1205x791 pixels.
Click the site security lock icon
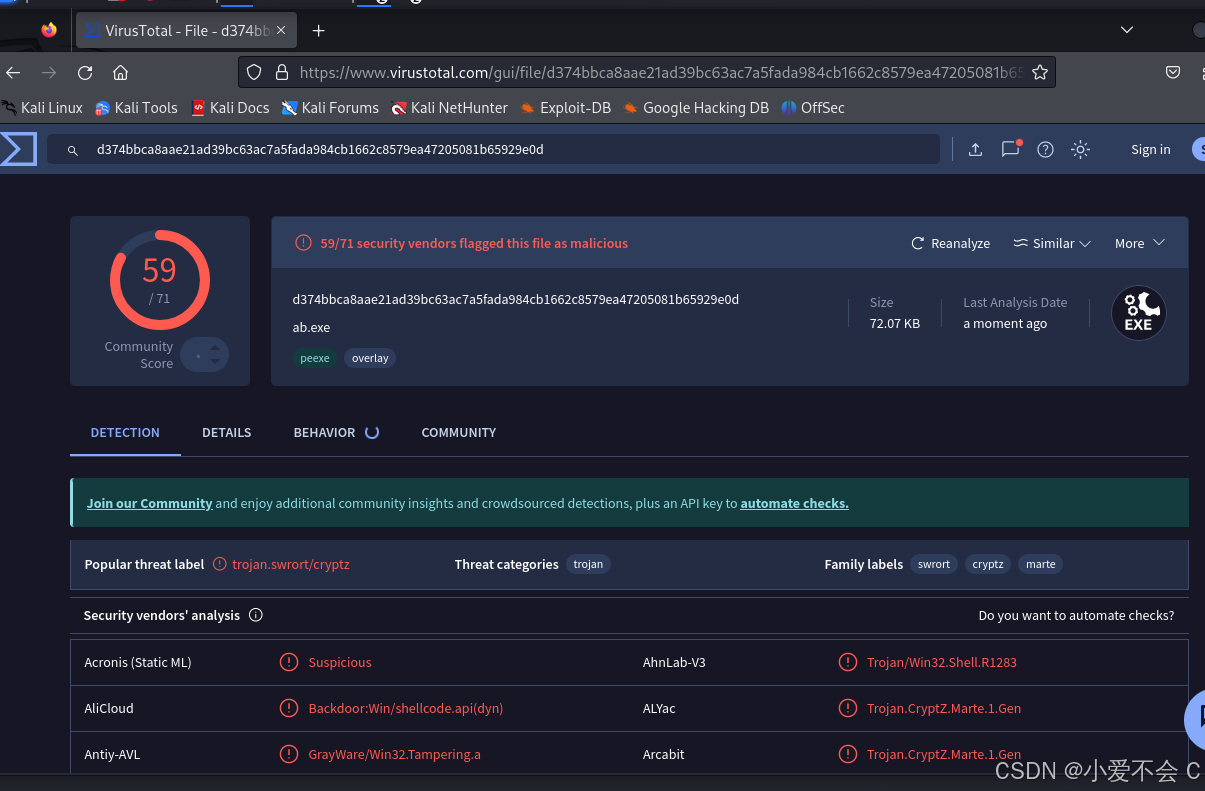pos(281,72)
